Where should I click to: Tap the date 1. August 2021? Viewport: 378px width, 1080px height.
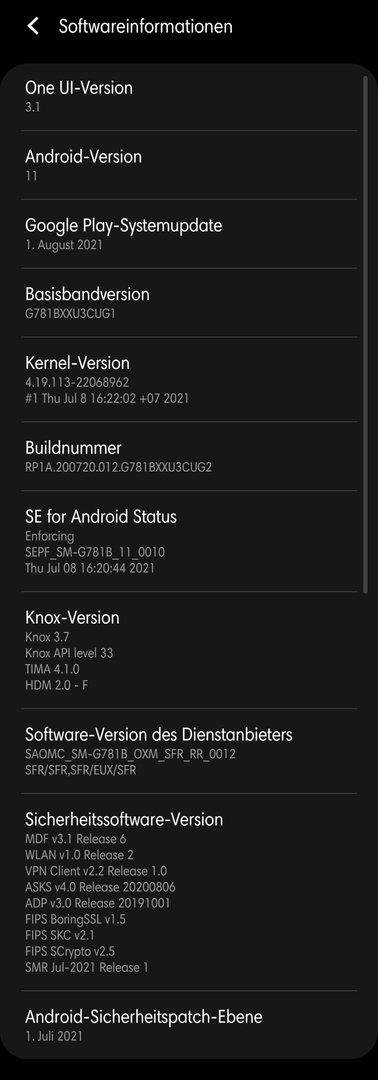(x=64, y=245)
